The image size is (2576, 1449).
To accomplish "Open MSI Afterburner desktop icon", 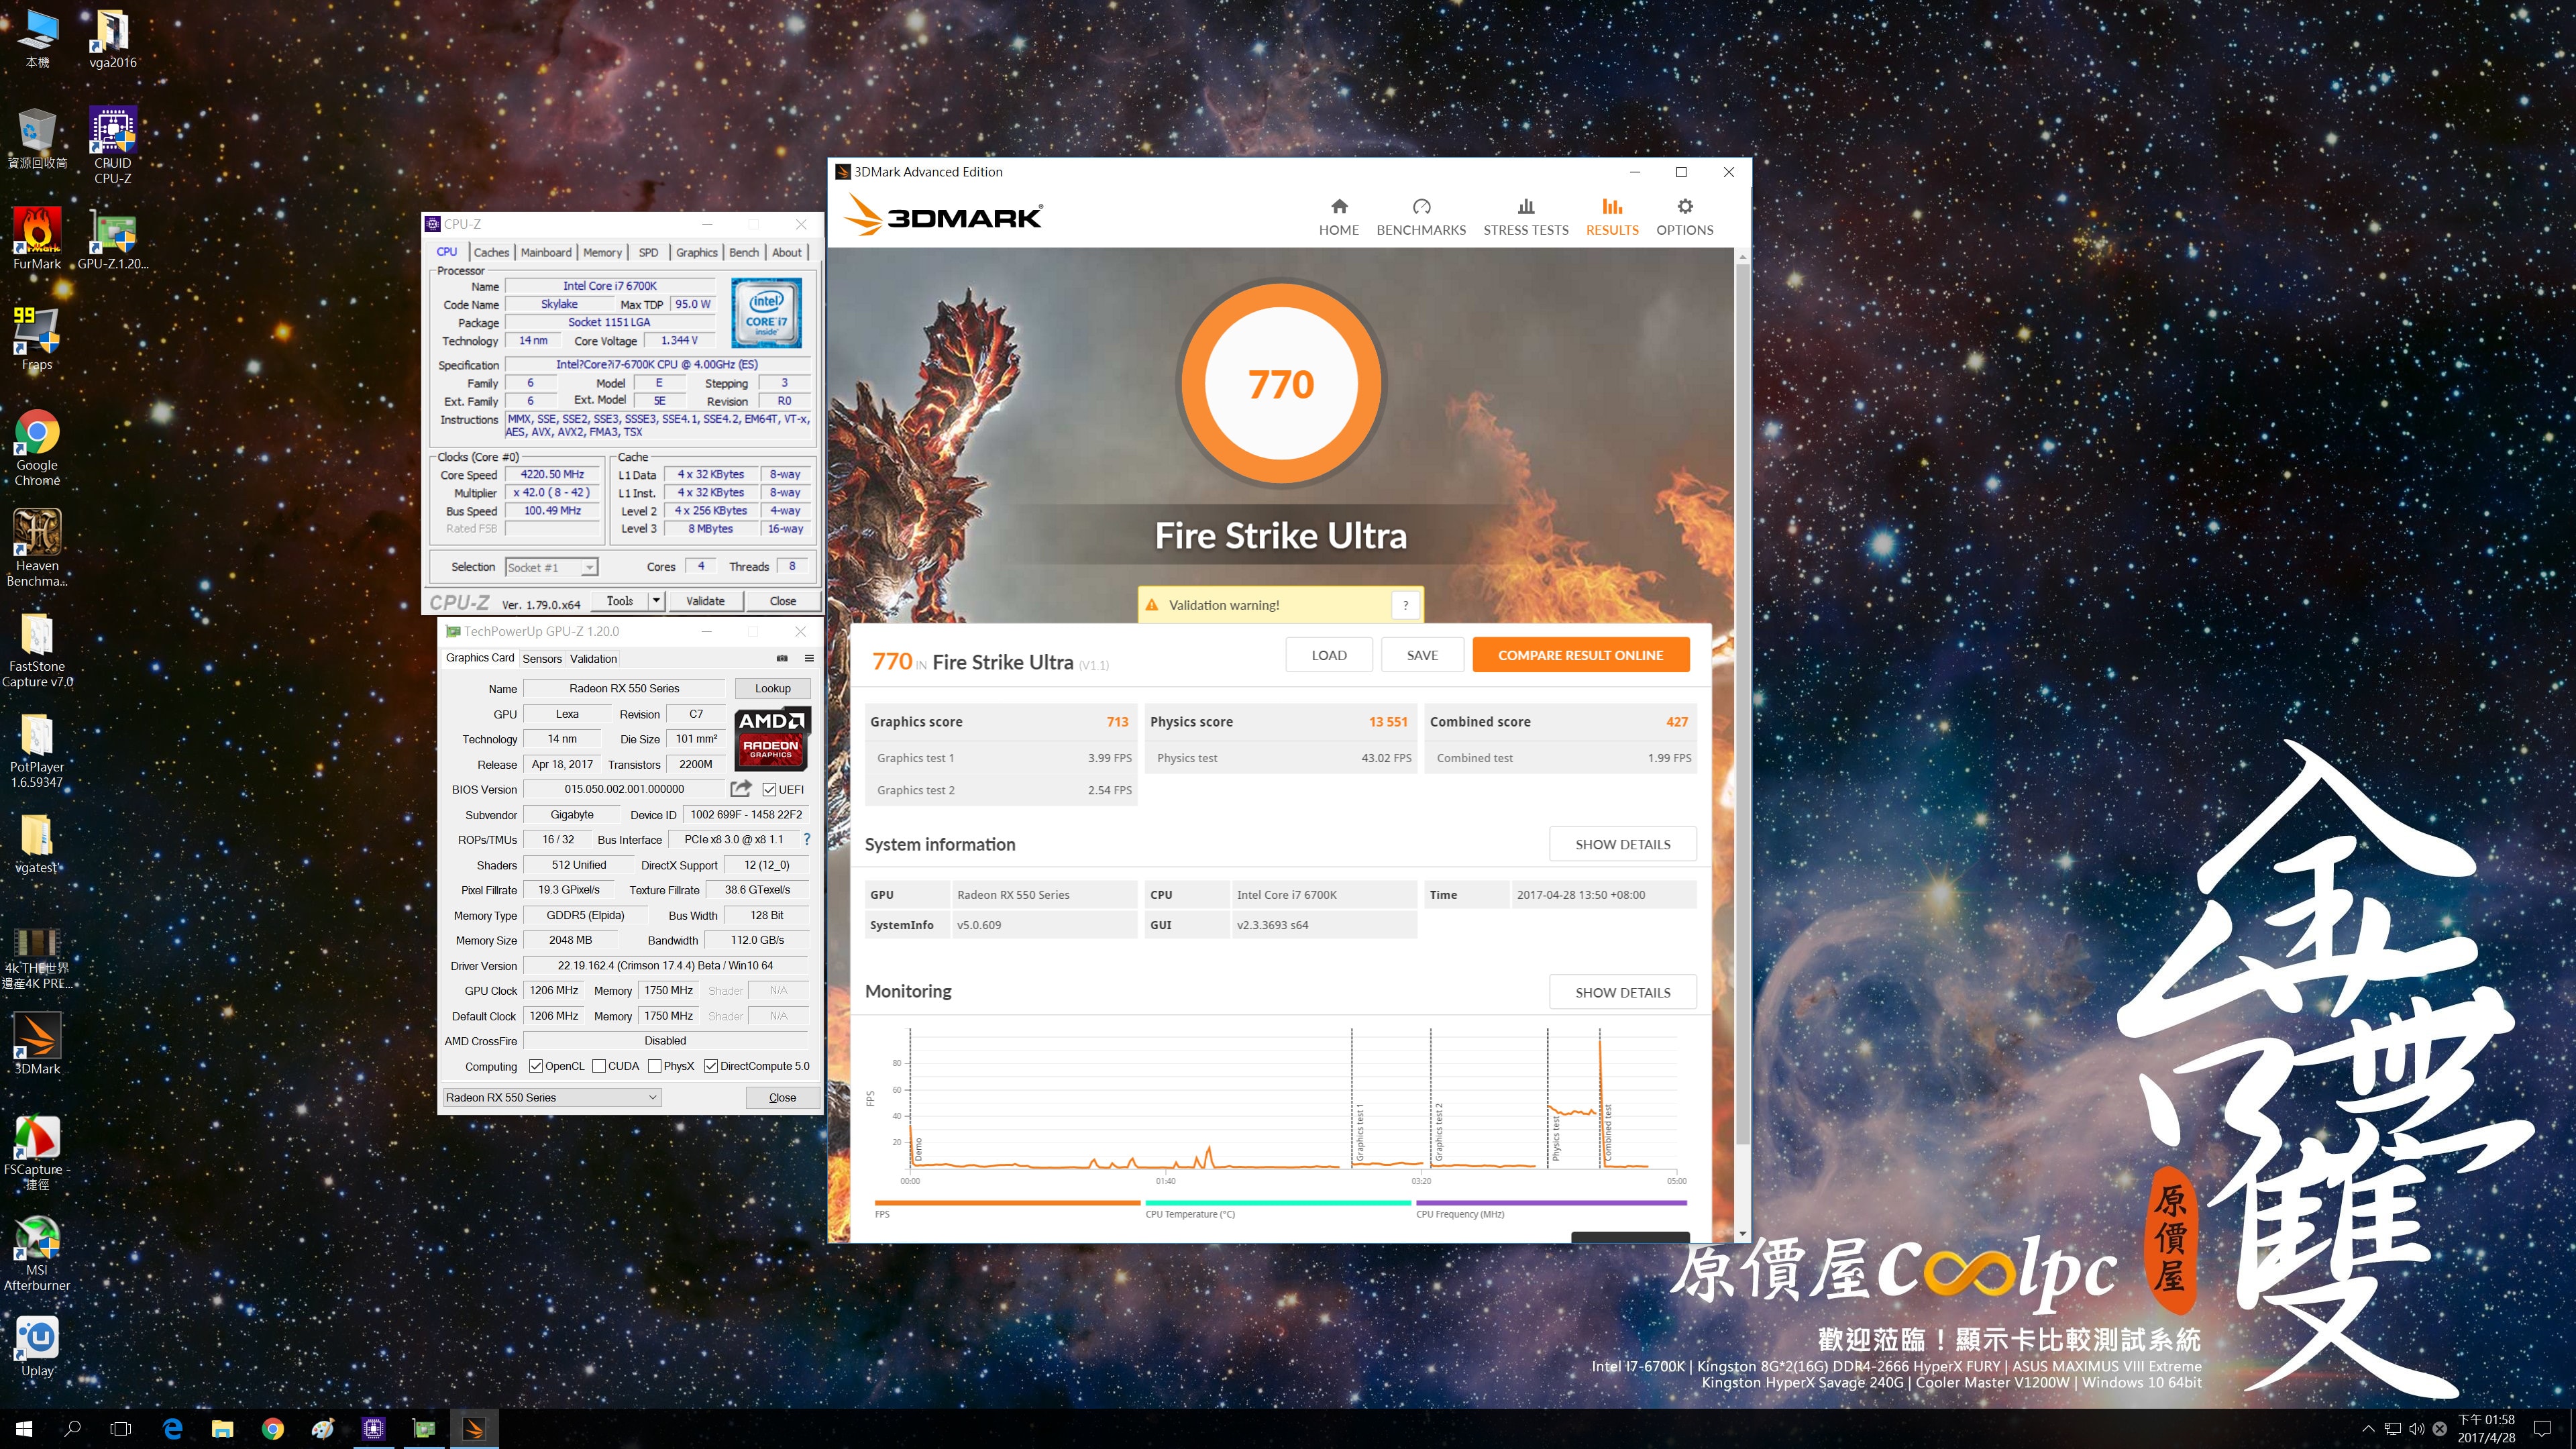I will coord(37,1253).
